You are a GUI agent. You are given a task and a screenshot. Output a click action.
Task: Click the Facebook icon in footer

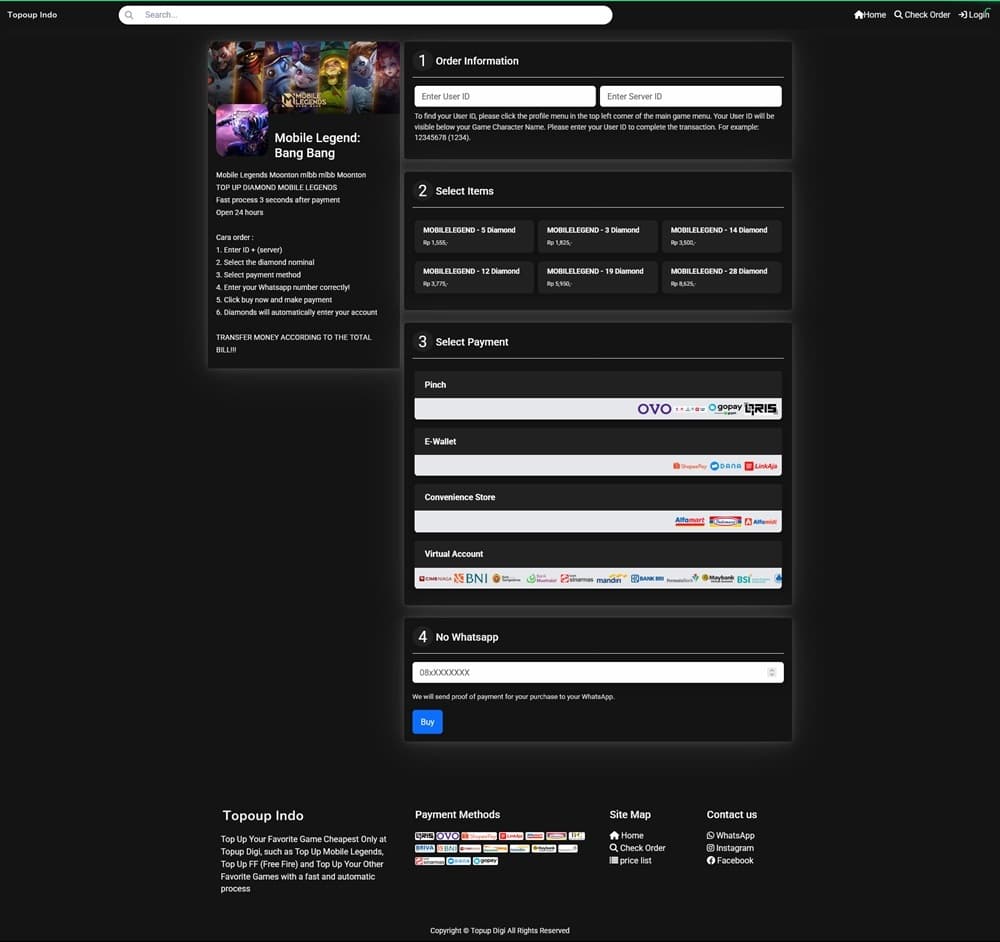[711, 861]
